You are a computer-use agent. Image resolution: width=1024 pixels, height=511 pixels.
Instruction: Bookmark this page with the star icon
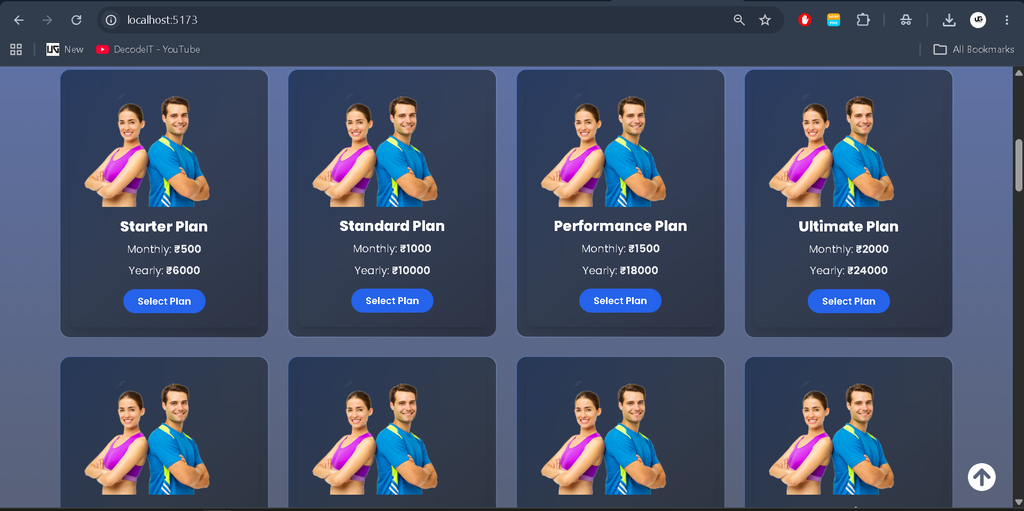(765, 20)
